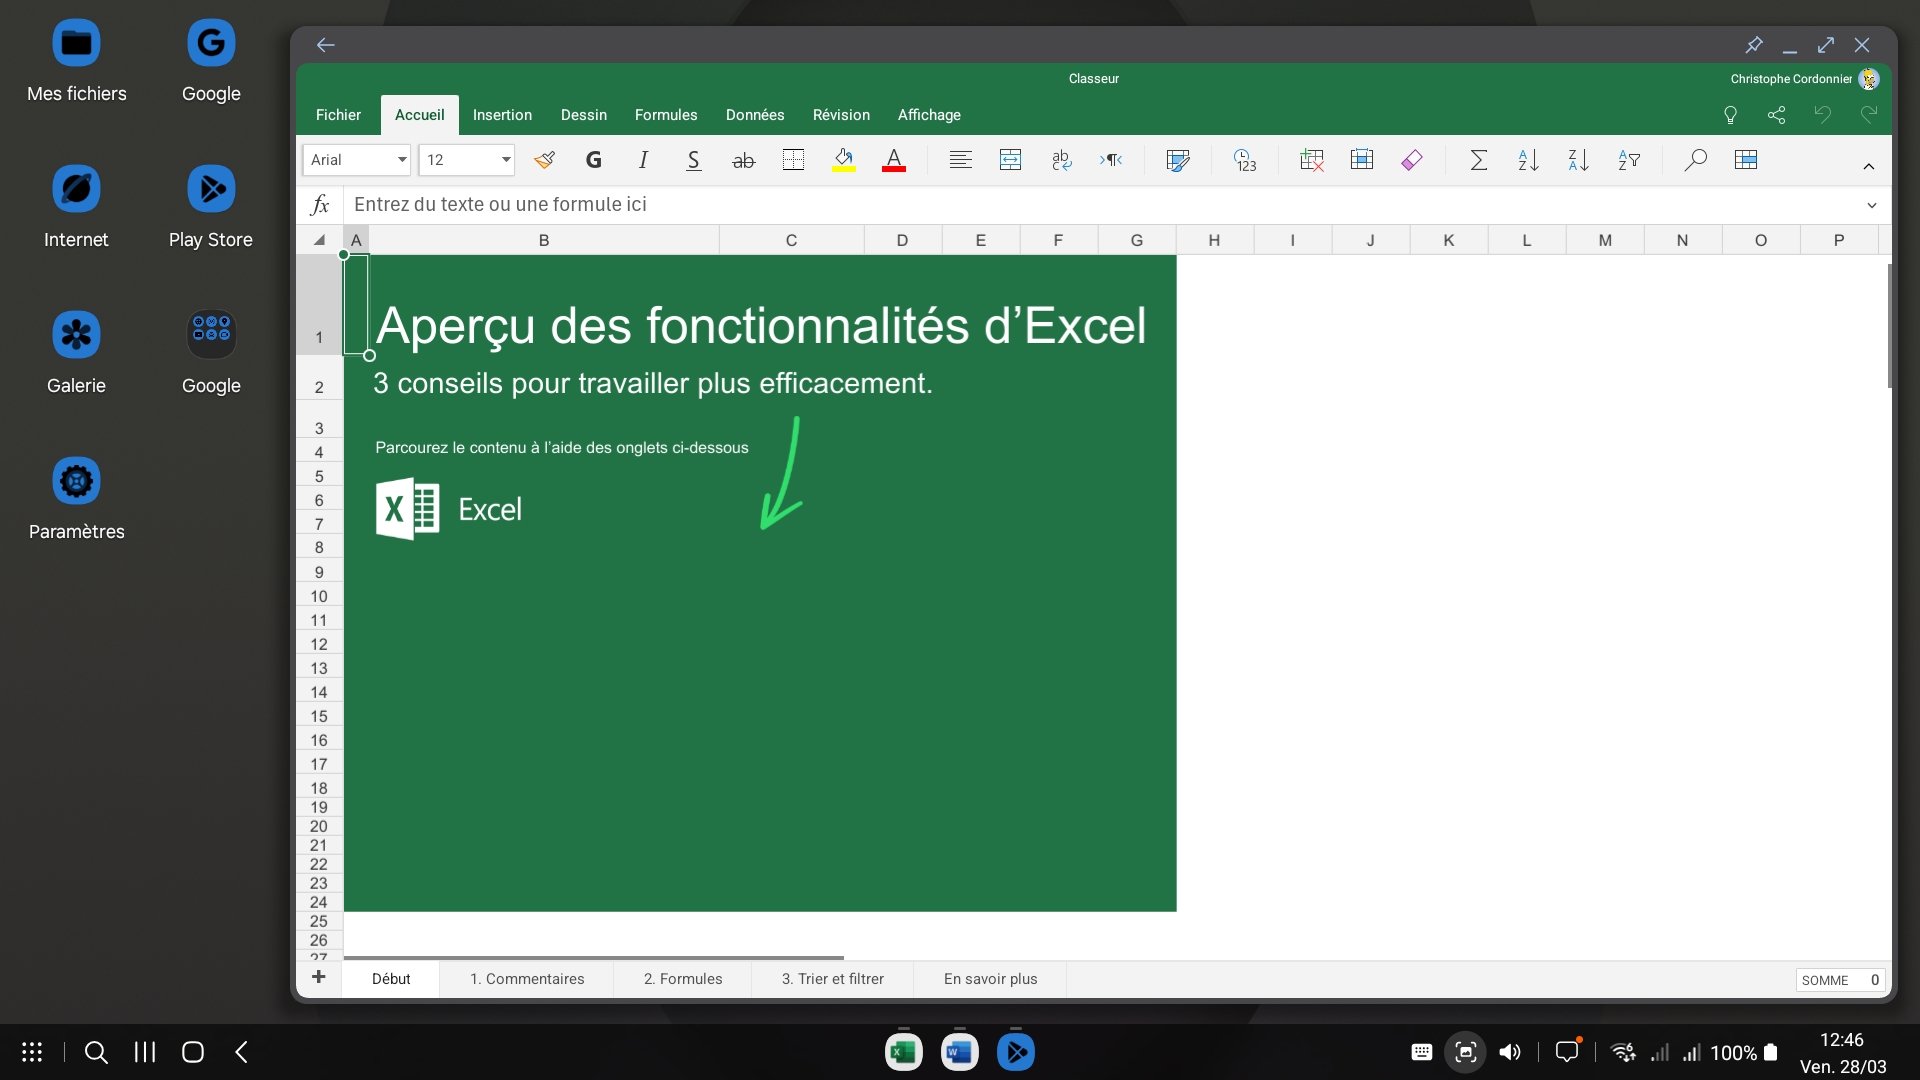Open the font size 12 dropdown
This screenshot has height=1080, width=1920.
pyautogui.click(x=467, y=160)
